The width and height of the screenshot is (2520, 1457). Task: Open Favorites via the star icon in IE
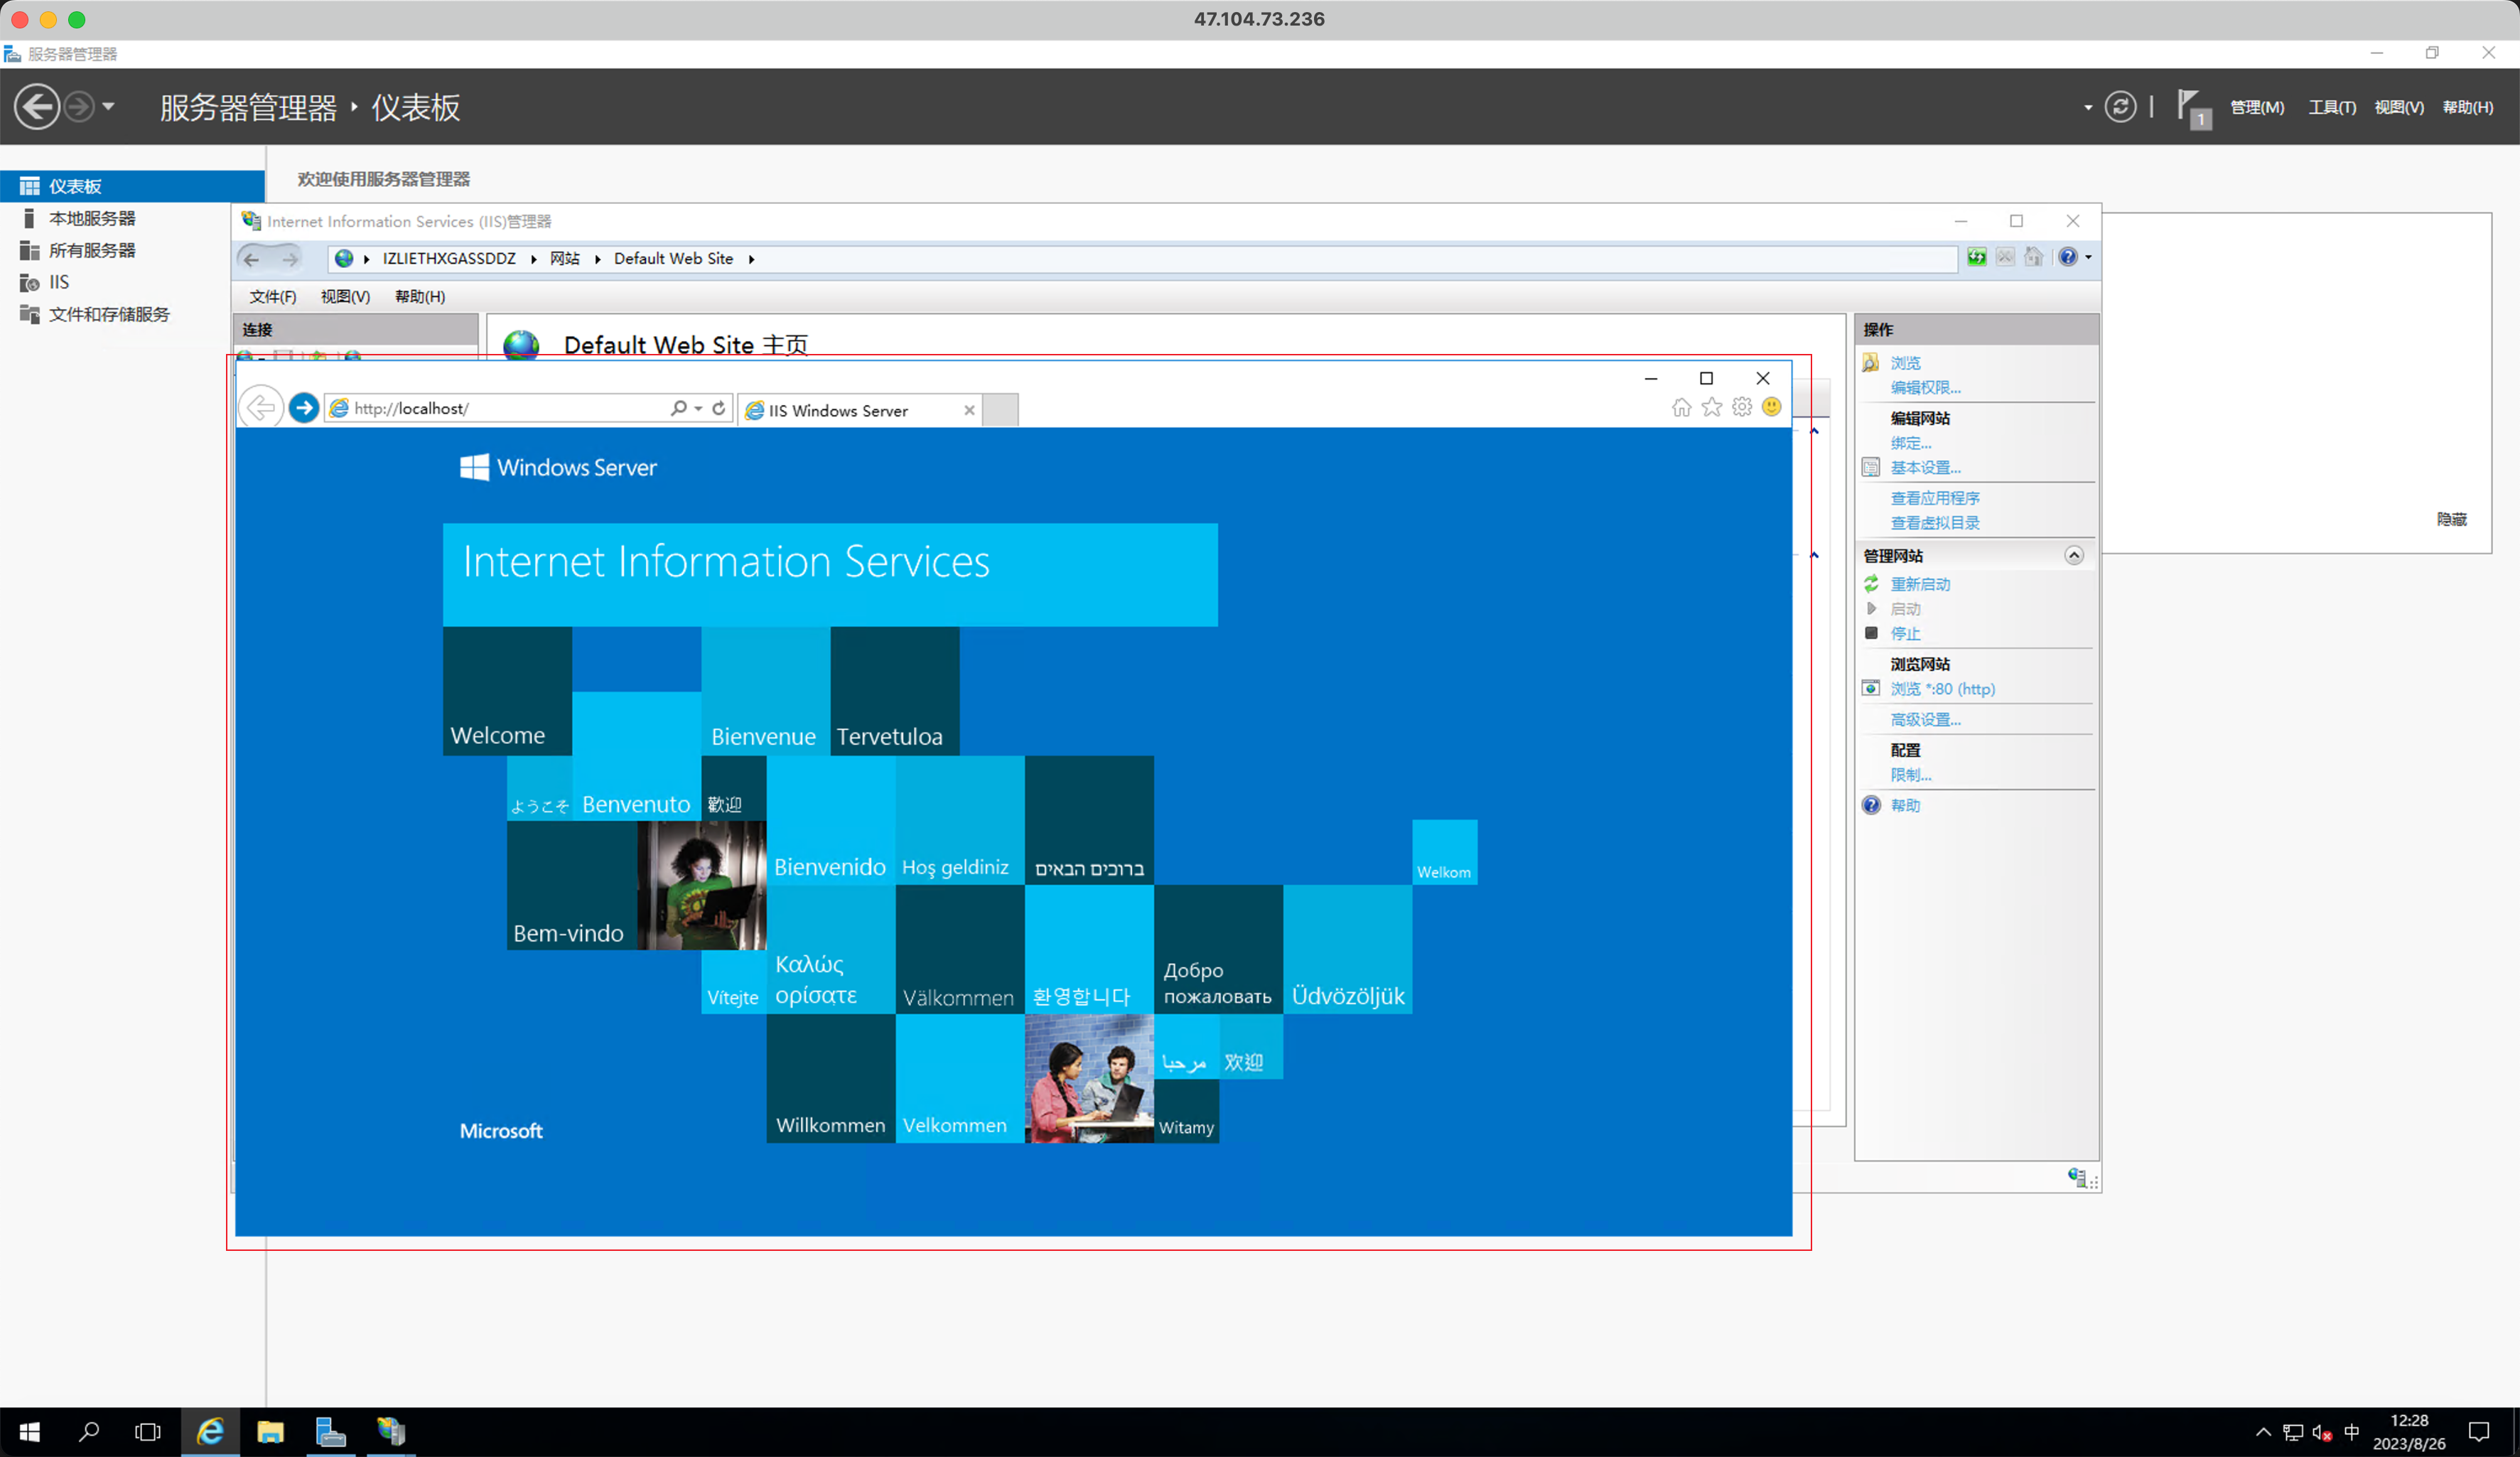[1711, 407]
